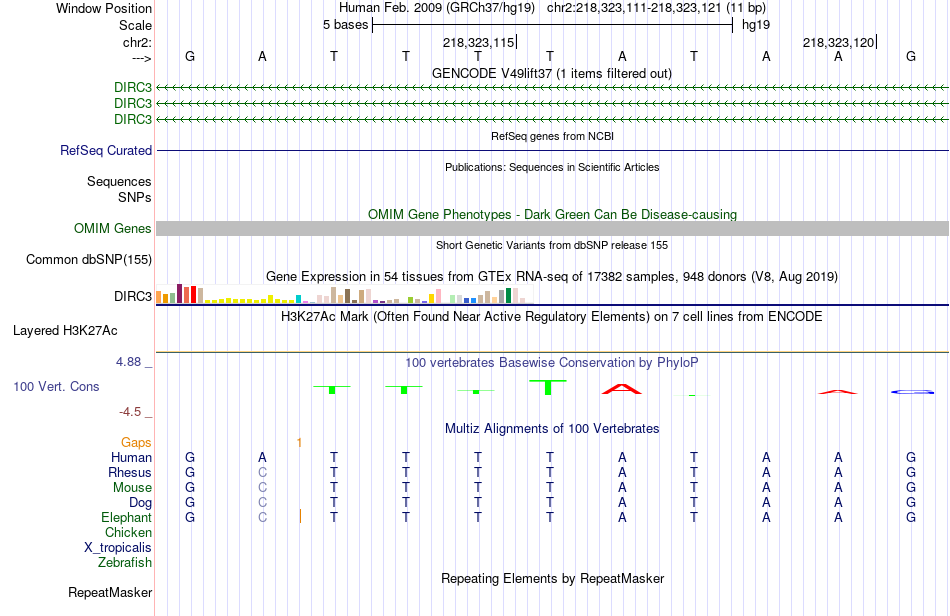Click the -4.5 PhyloP lower axis value
The width and height of the screenshot is (950, 616).
130,412
